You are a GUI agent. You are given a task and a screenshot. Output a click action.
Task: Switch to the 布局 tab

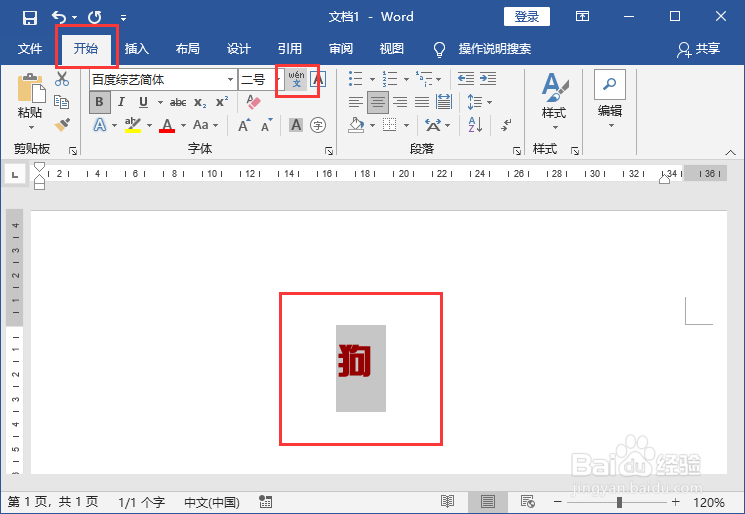tap(188, 48)
